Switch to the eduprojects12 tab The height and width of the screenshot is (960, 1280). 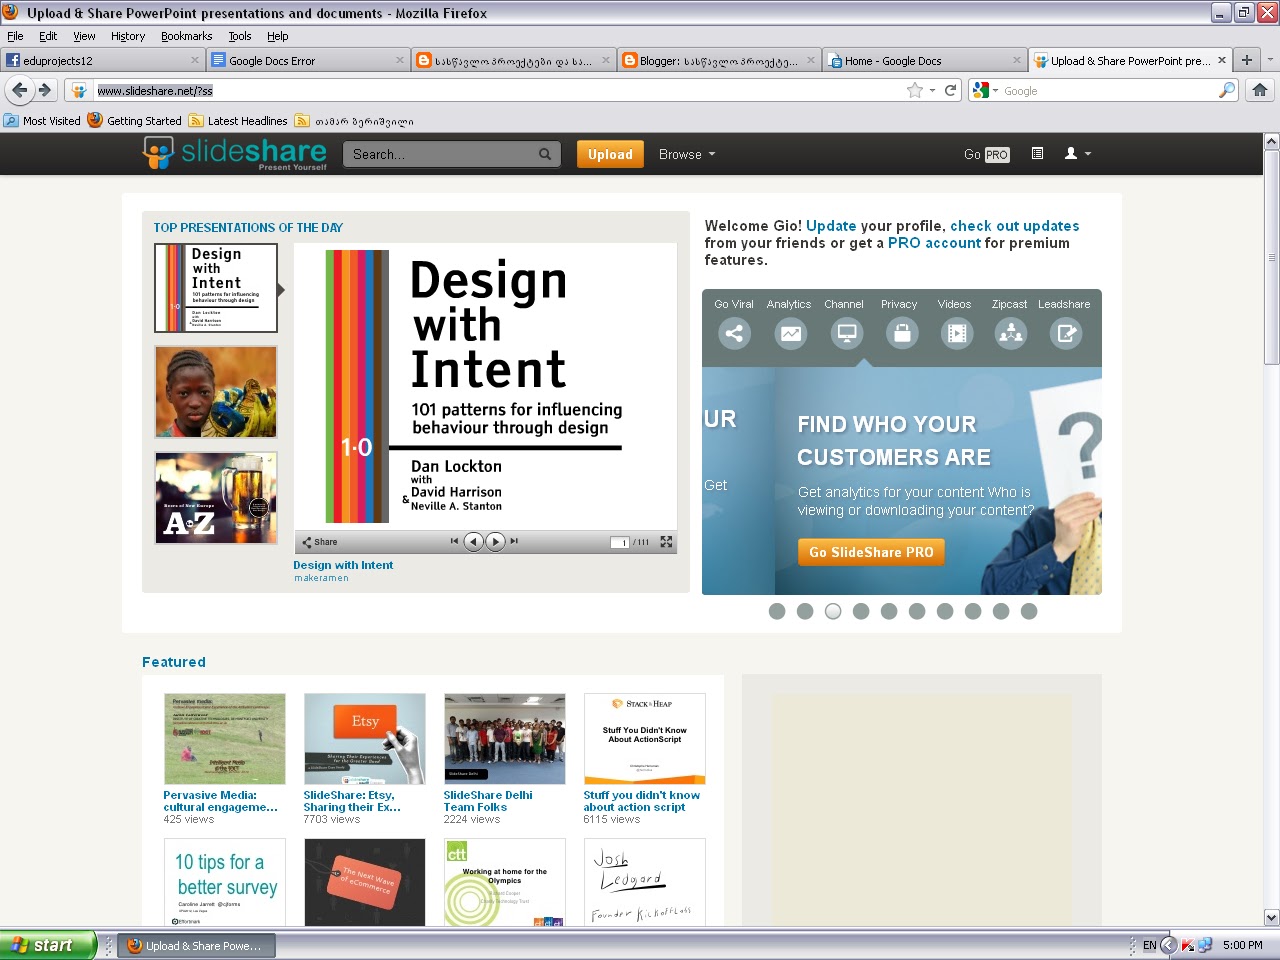pos(104,60)
